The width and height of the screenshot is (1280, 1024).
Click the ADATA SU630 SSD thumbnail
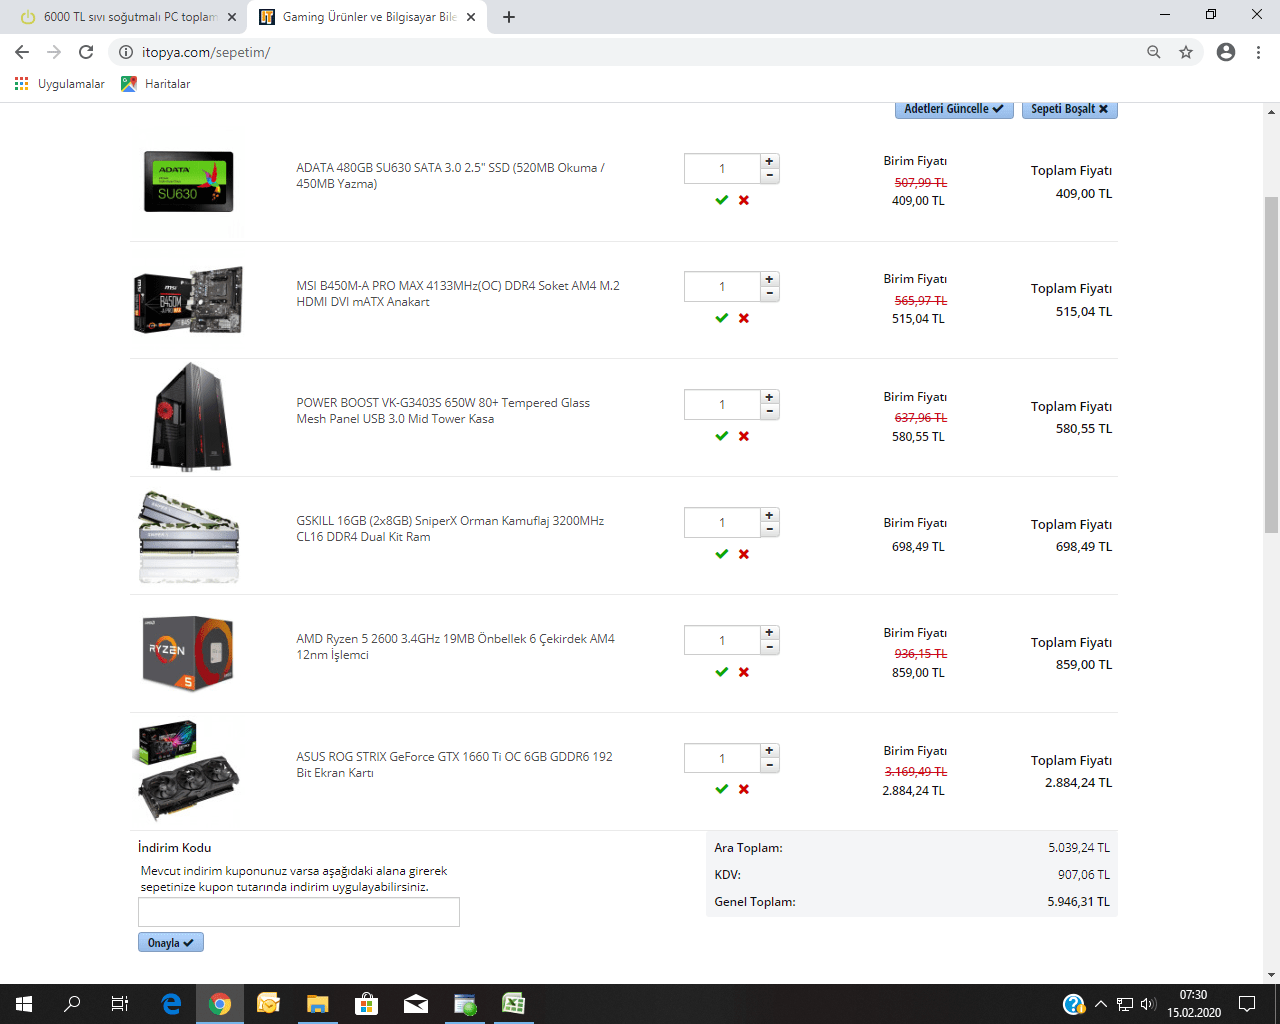tap(189, 181)
